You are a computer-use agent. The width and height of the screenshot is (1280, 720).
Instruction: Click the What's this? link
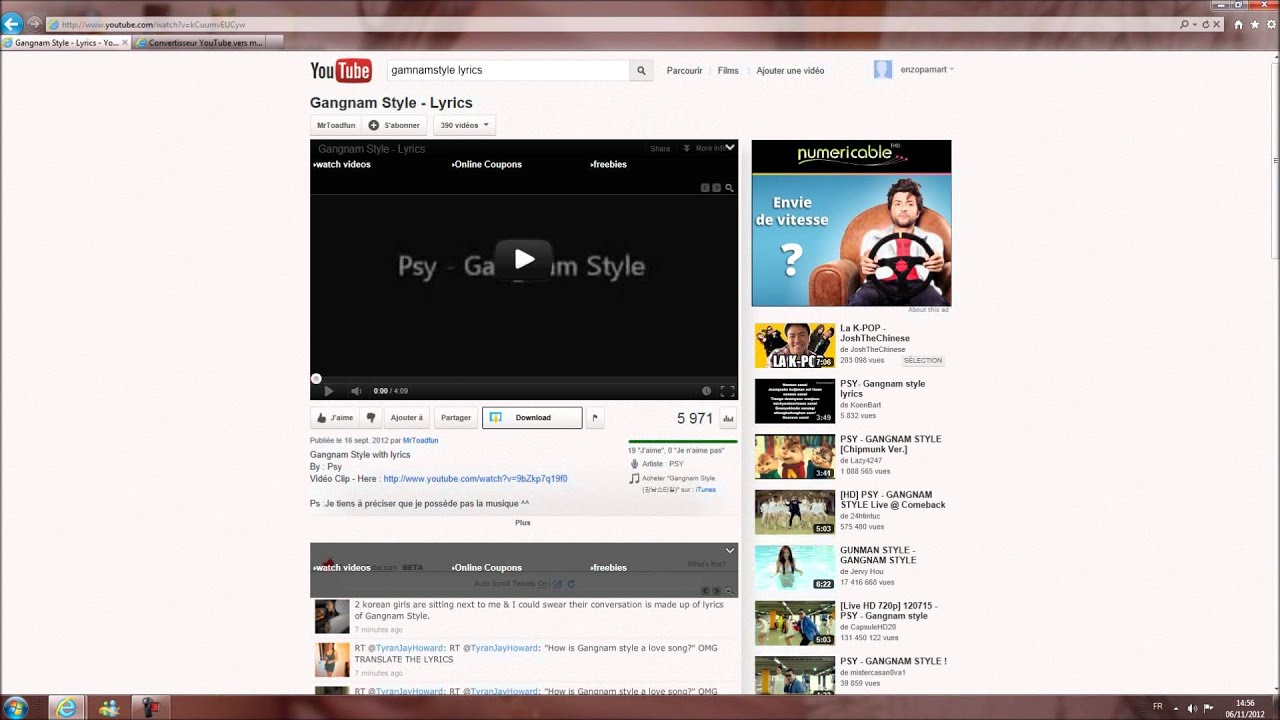[x=706, y=564]
